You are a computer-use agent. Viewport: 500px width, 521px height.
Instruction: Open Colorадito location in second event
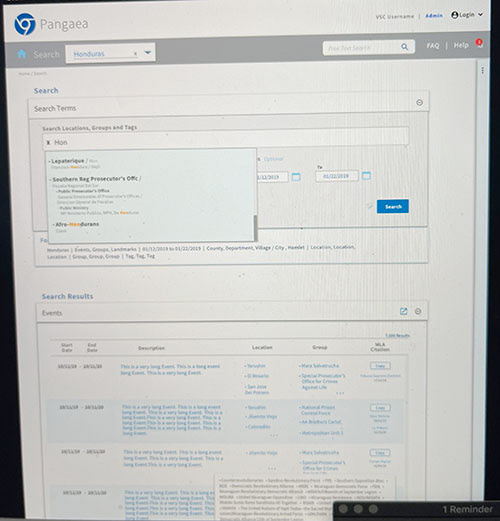(258, 427)
